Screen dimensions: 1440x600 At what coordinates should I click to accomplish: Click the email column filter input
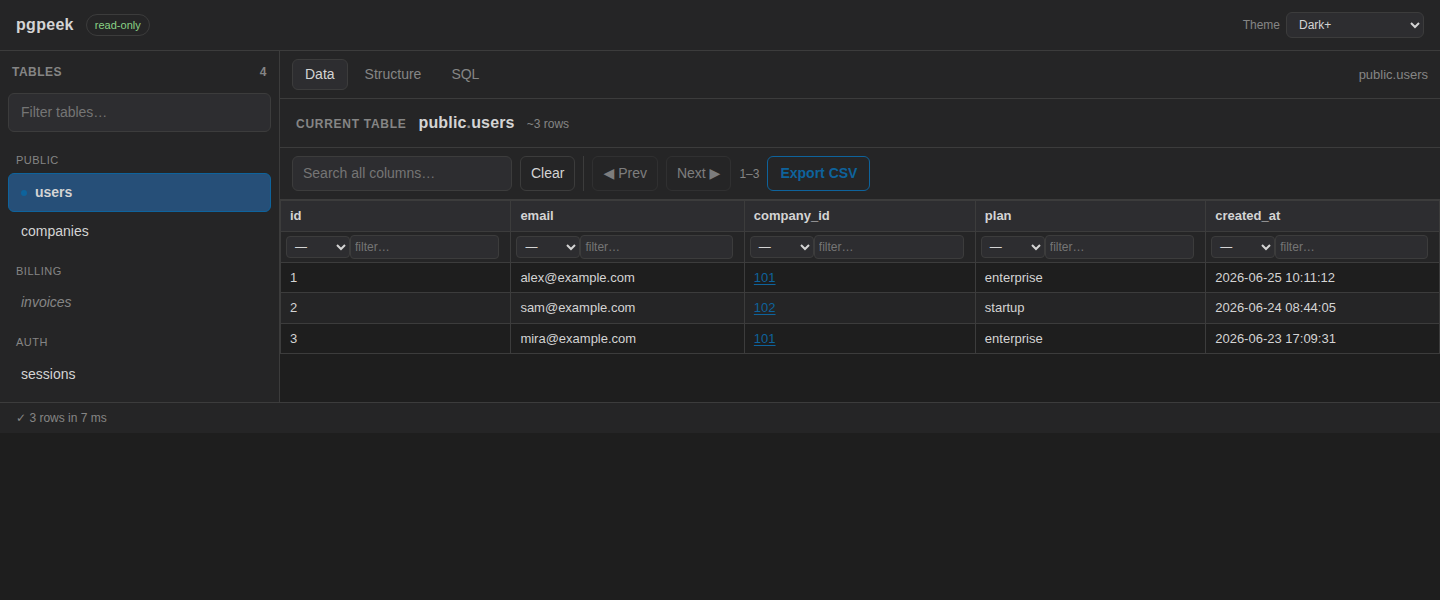click(x=656, y=247)
